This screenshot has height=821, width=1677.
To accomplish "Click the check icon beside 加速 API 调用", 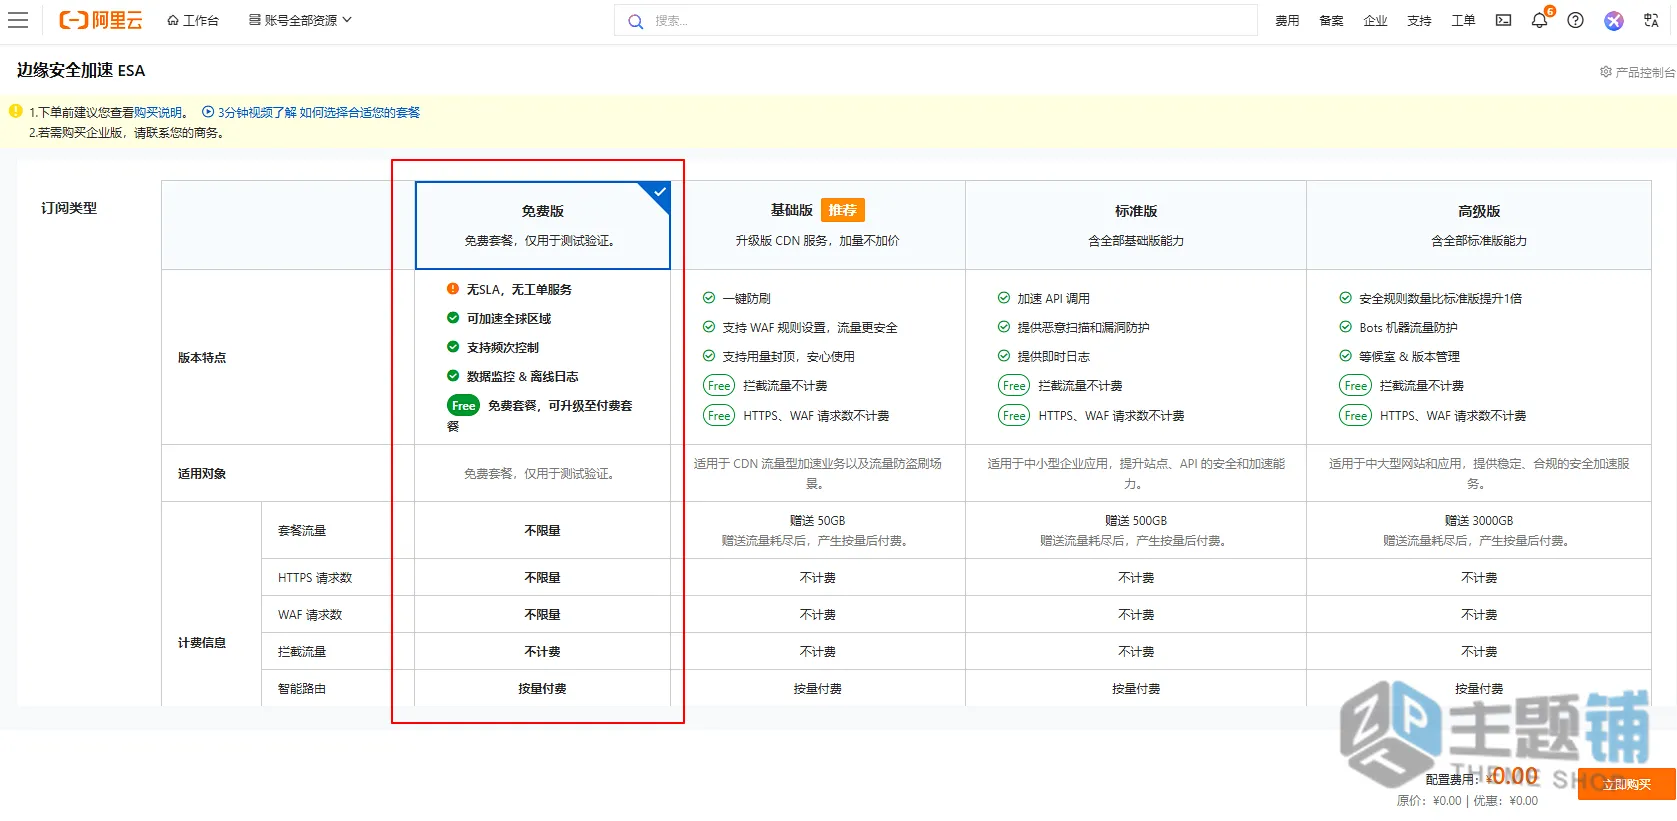I will pos(1004,298).
